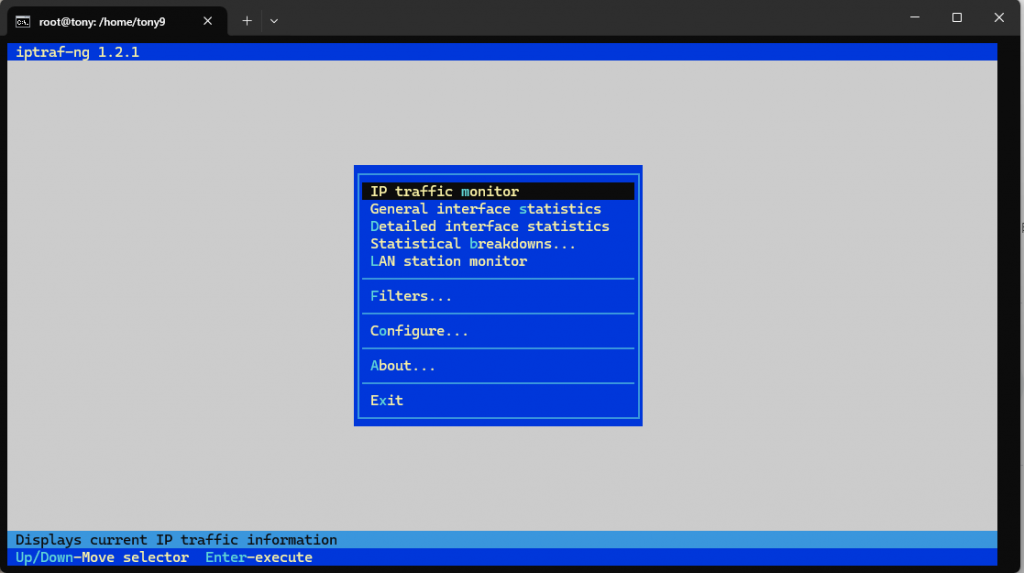Switch to root@tony: /home/tony9 tab

point(117,22)
